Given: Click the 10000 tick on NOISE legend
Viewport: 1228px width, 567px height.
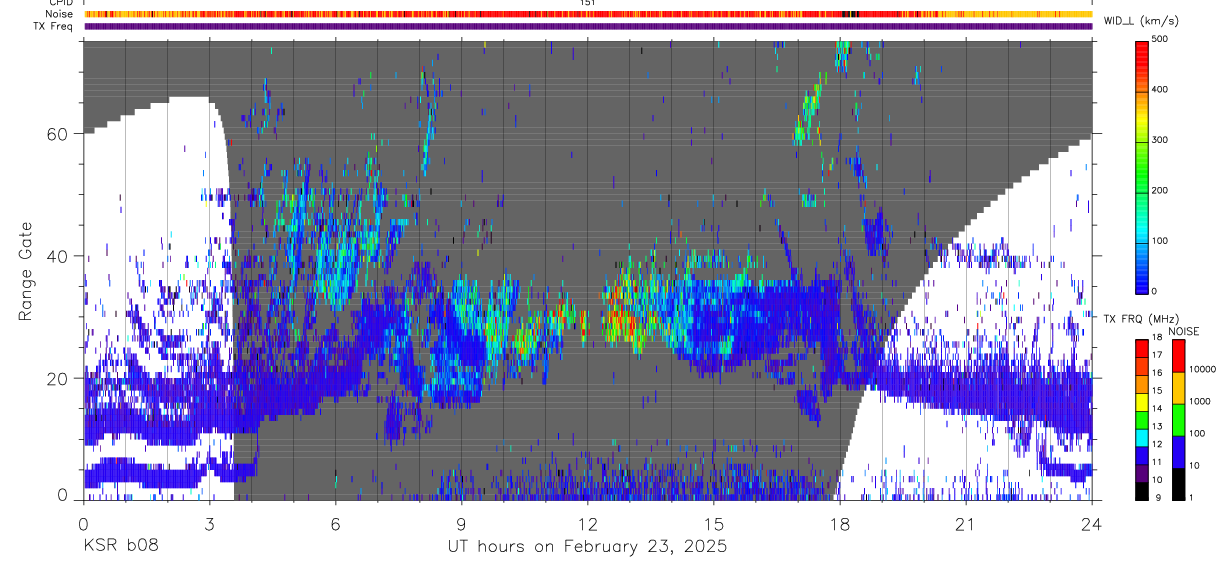Looking at the screenshot, I should (x=1202, y=369).
